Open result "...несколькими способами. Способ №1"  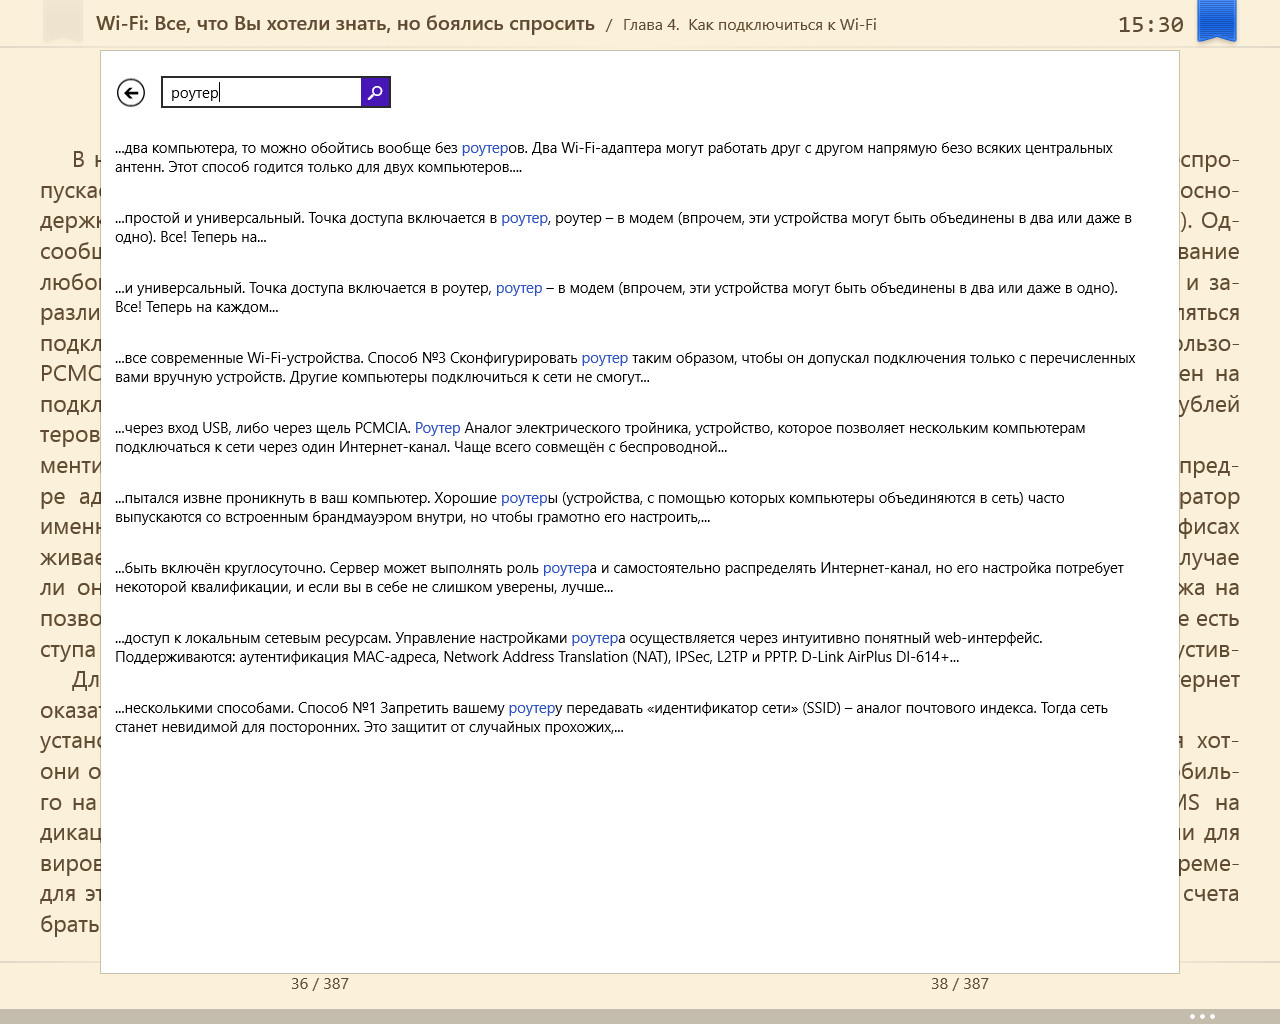(611, 717)
